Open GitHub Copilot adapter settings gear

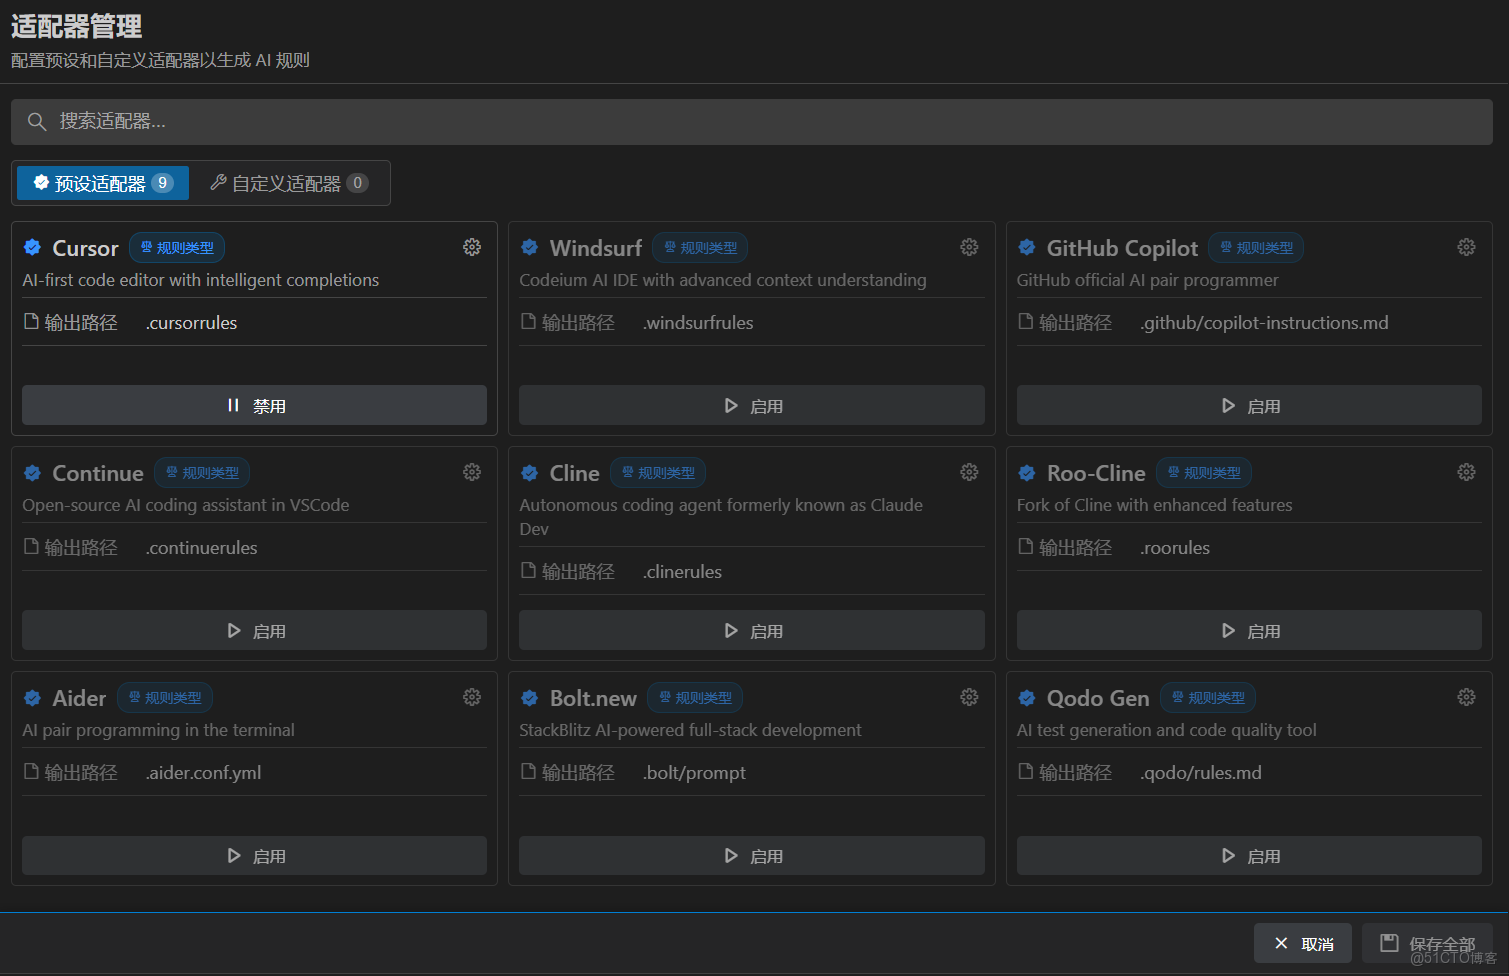(1466, 247)
